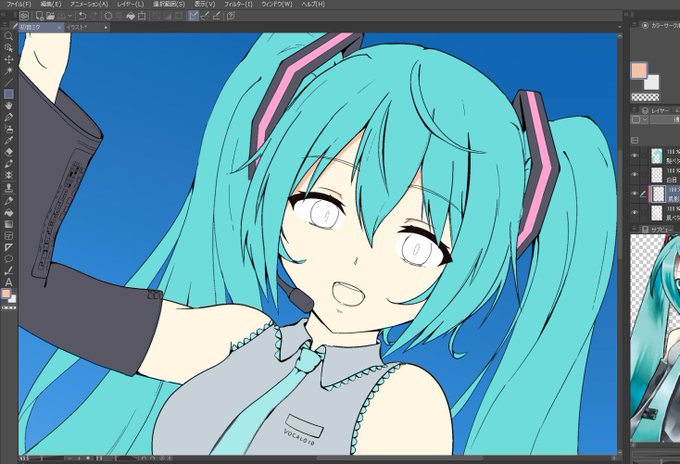The image size is (680, 464).
Task: Select the Hand move tool
Action: (x=8, y=106)
